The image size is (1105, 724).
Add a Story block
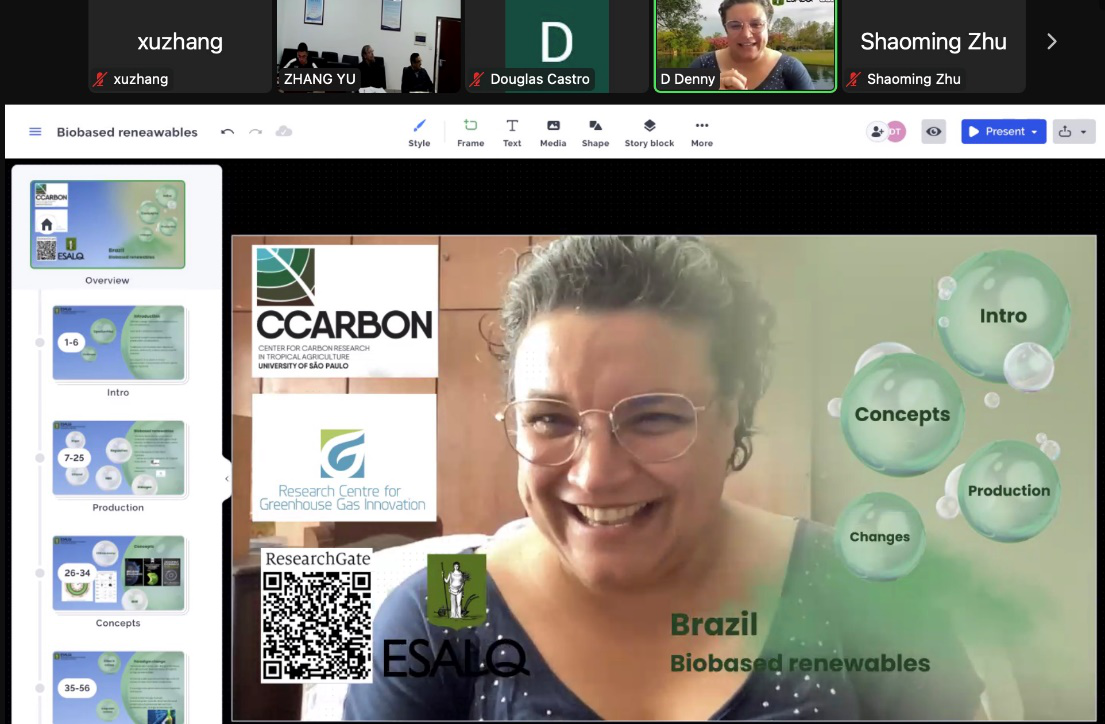click(x=649, y=133)
